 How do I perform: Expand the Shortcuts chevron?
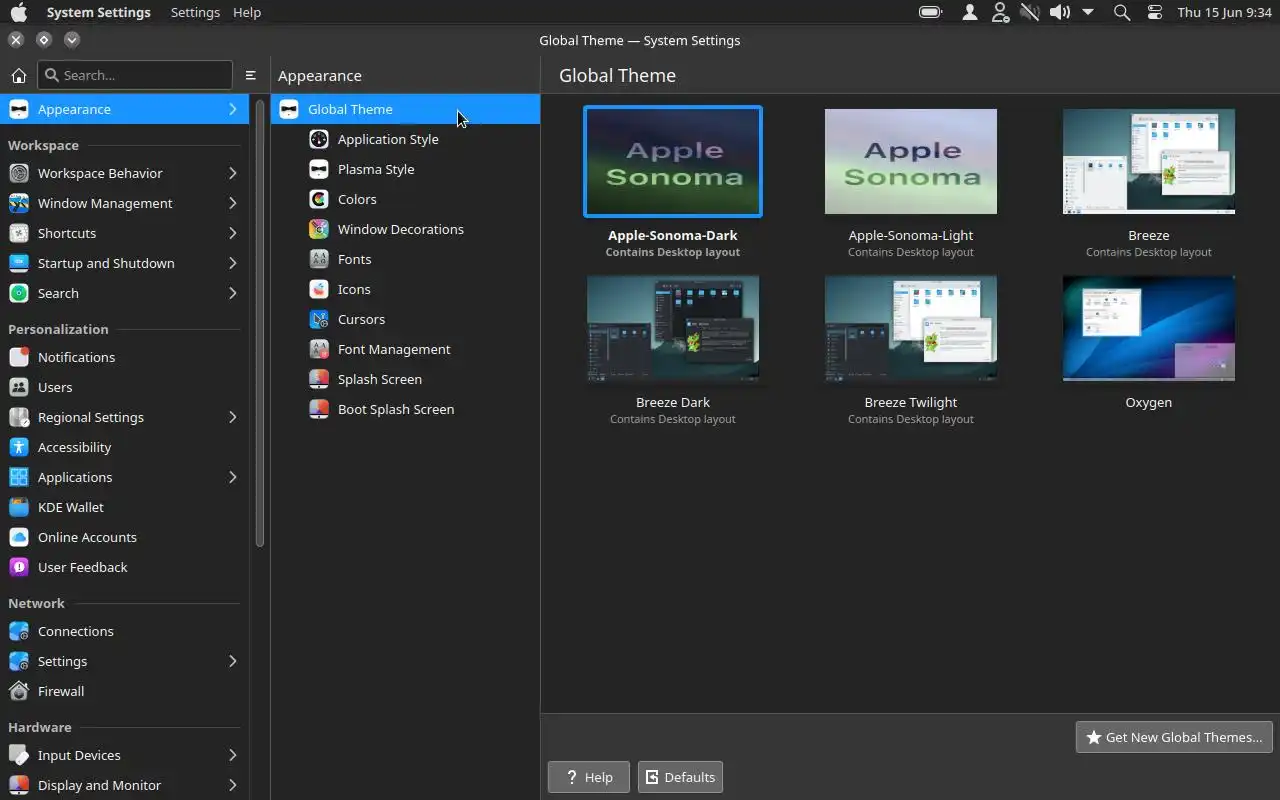[233, 233]
